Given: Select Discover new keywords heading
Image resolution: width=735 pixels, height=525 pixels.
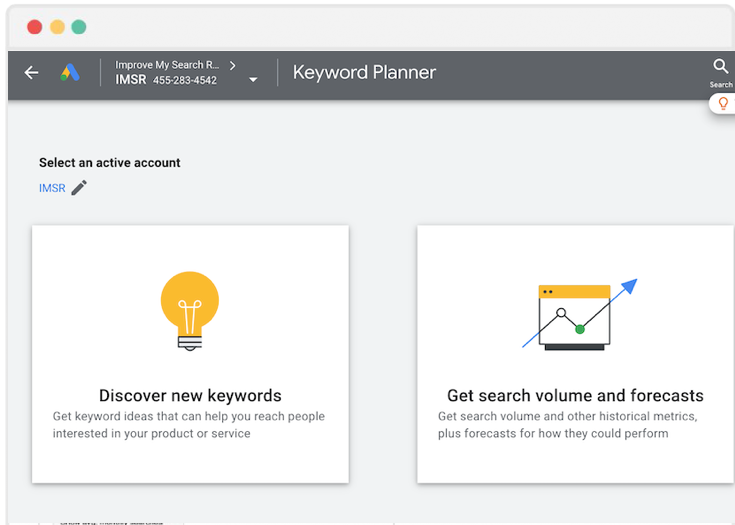Looking at the screenshot, I should [190, 395].
